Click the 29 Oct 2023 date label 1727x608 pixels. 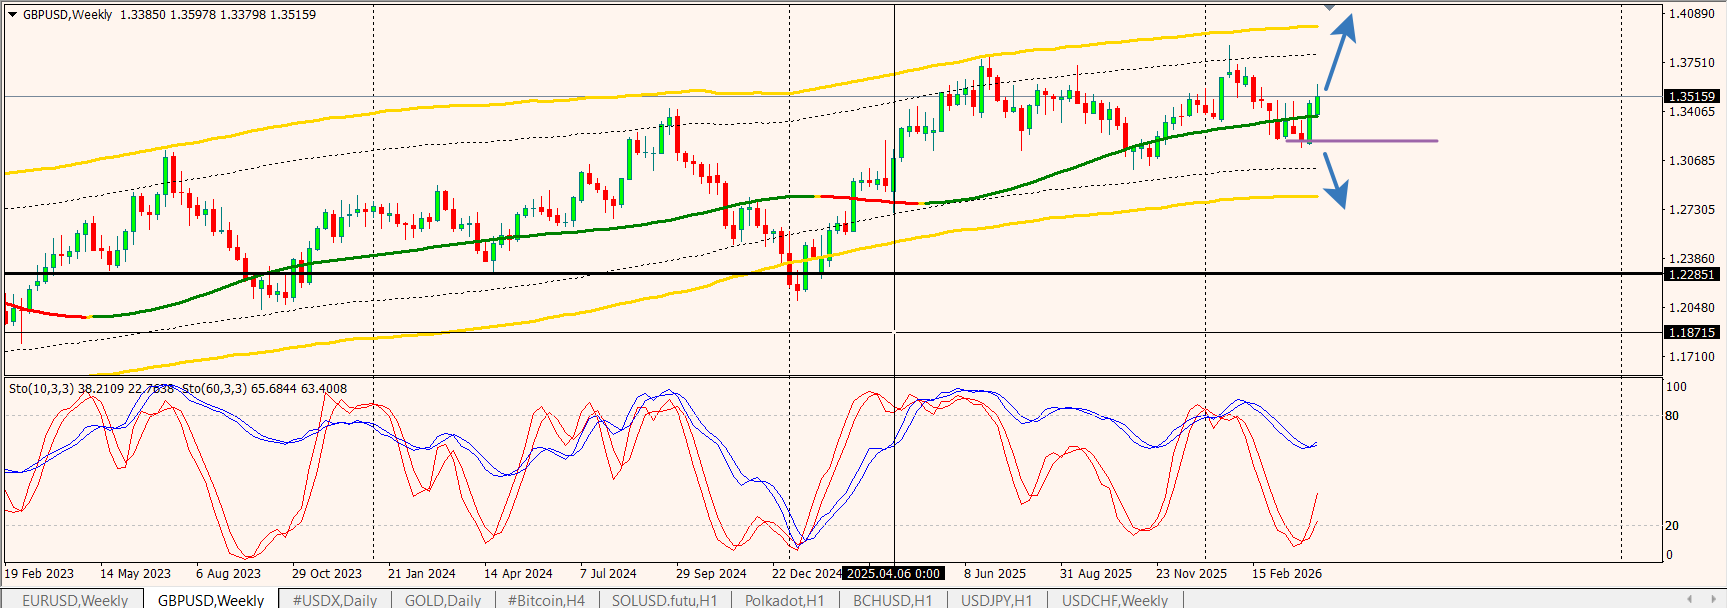click(x=327, y=574)
